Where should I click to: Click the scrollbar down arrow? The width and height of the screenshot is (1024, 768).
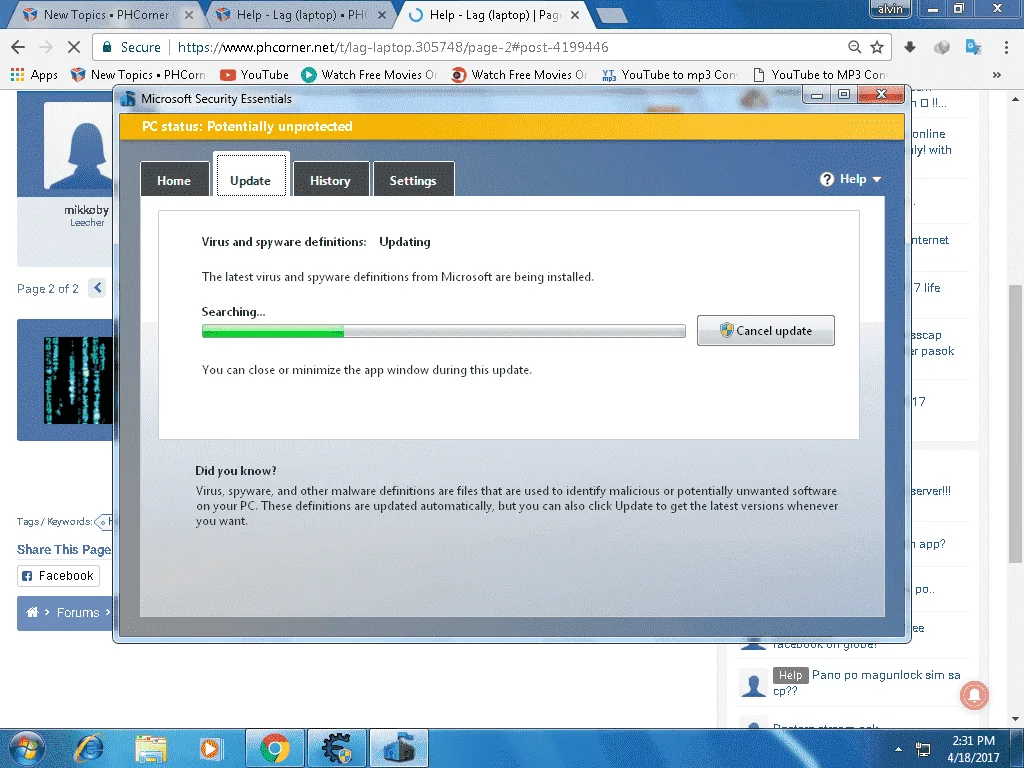1015,719
